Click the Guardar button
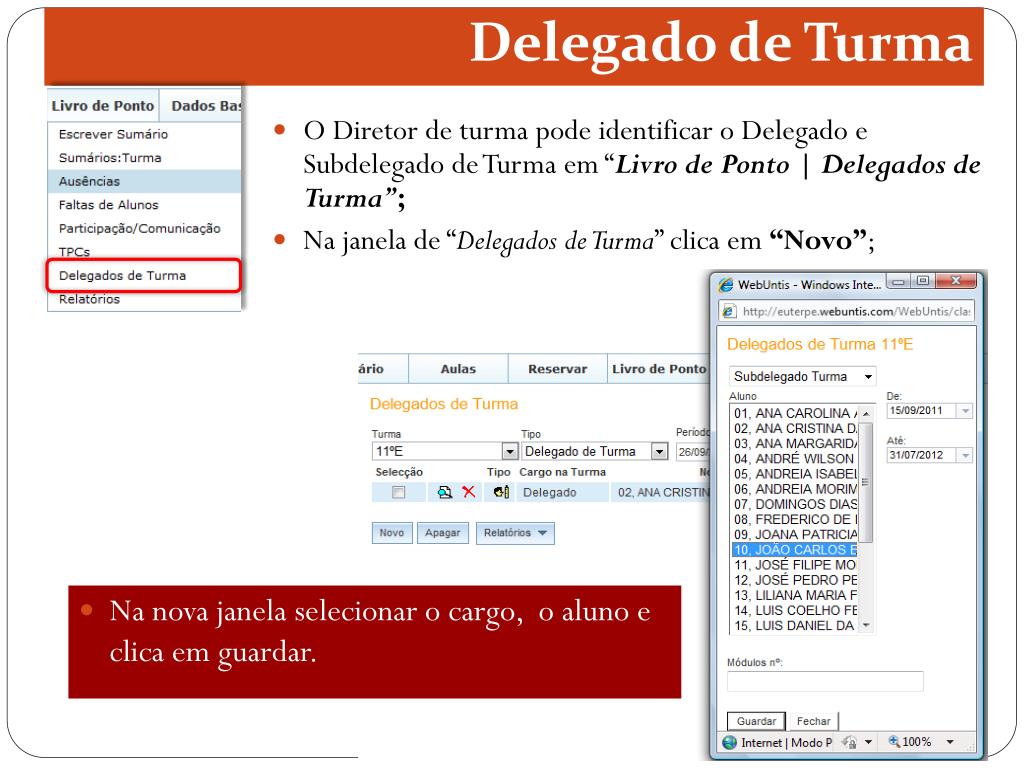This screenshot has width=1024, height=768. tap(756, 721)
